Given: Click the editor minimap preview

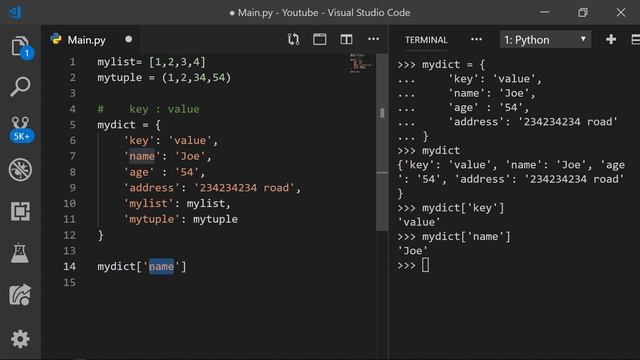Looking at the screenshot, I should tap(360, 63).
